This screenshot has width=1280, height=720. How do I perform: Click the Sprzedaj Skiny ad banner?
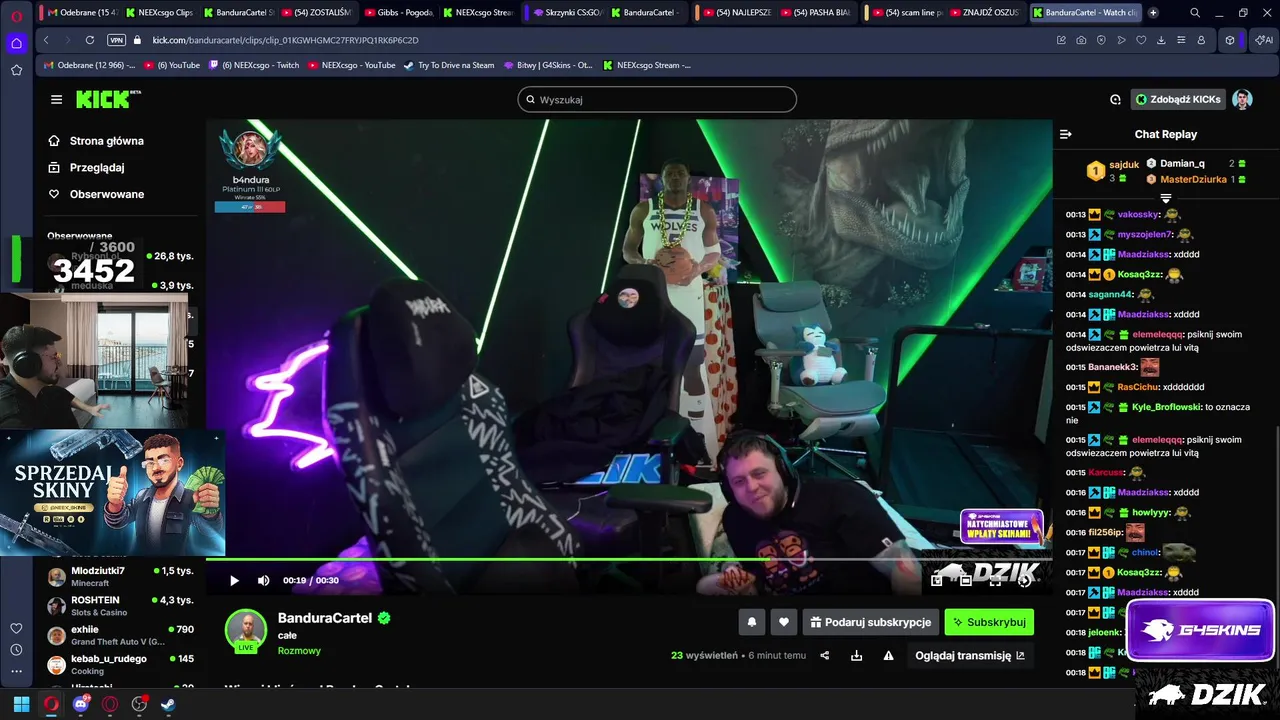tap(112, 492)
